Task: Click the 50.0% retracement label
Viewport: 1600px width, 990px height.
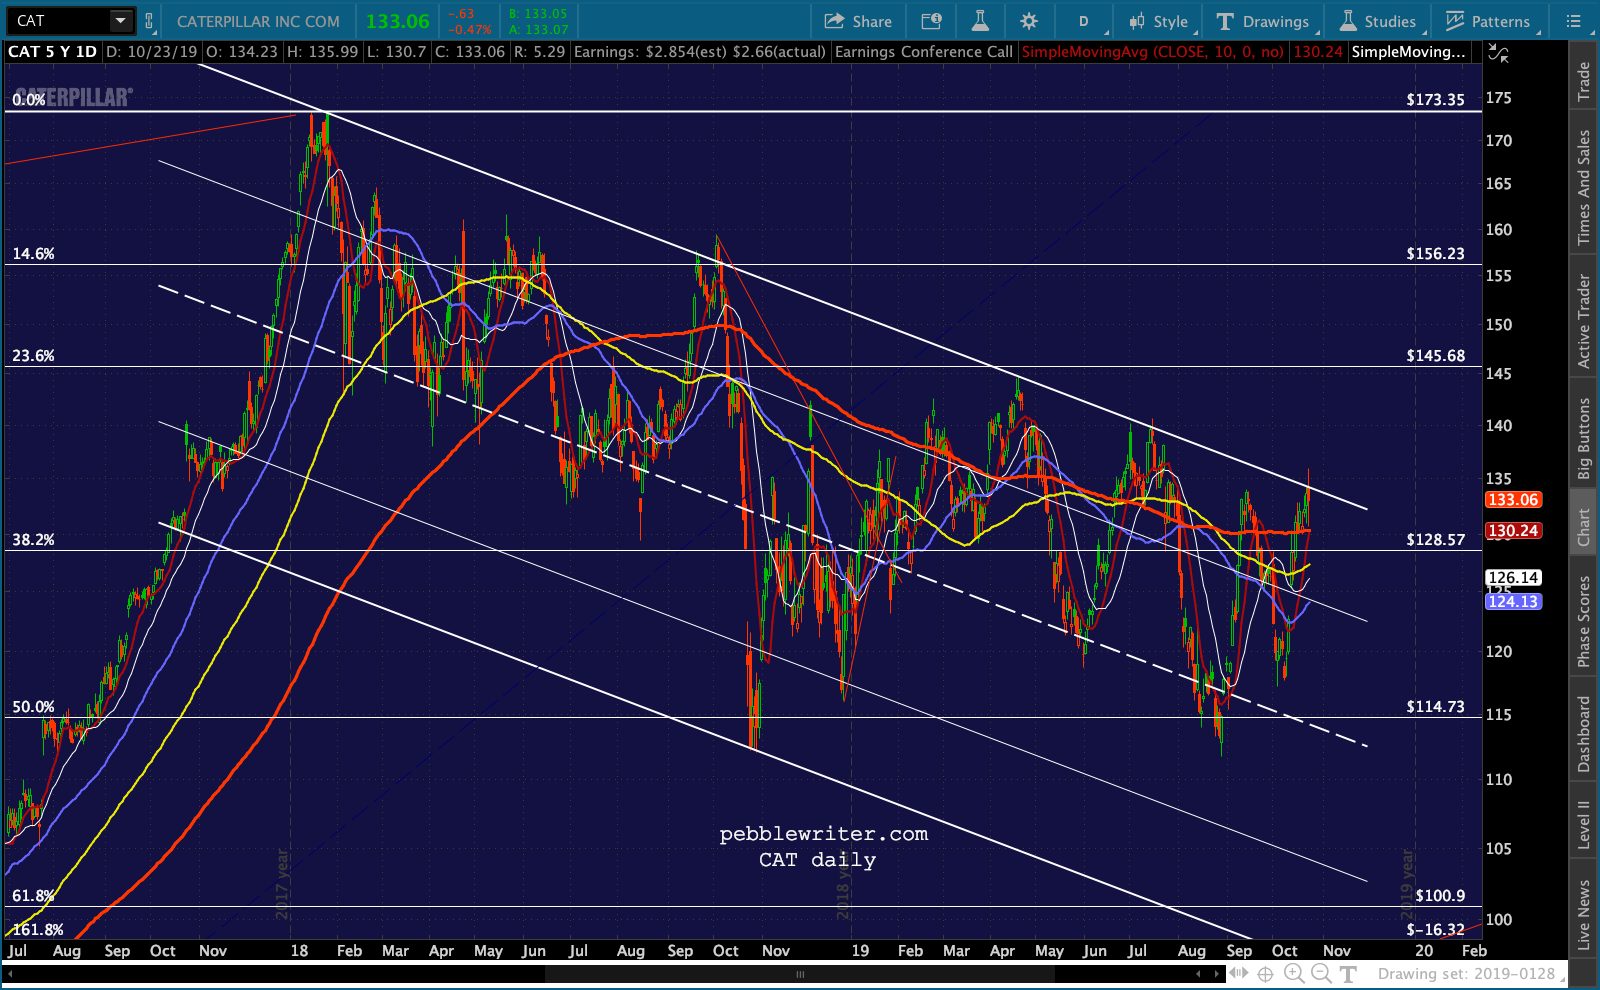Action: [33, 707]
